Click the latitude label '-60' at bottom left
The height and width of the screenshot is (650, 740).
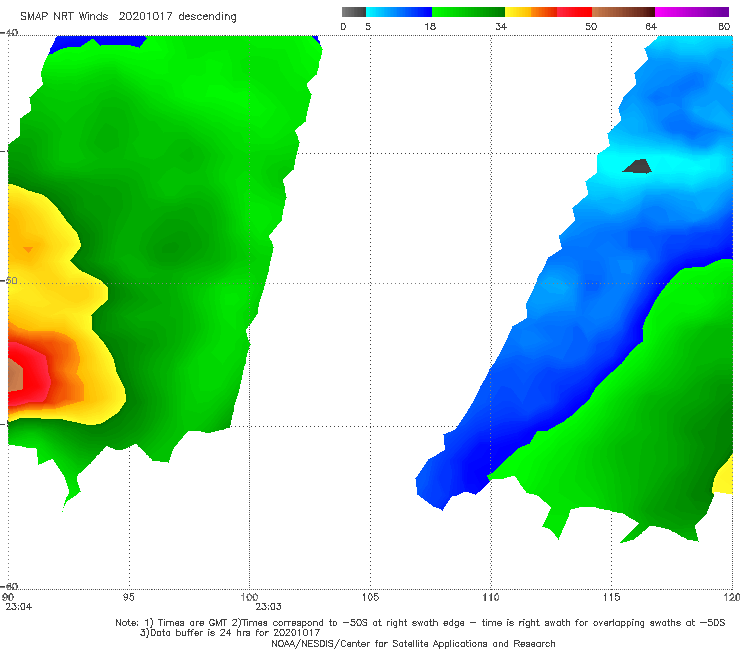(10, 586)
